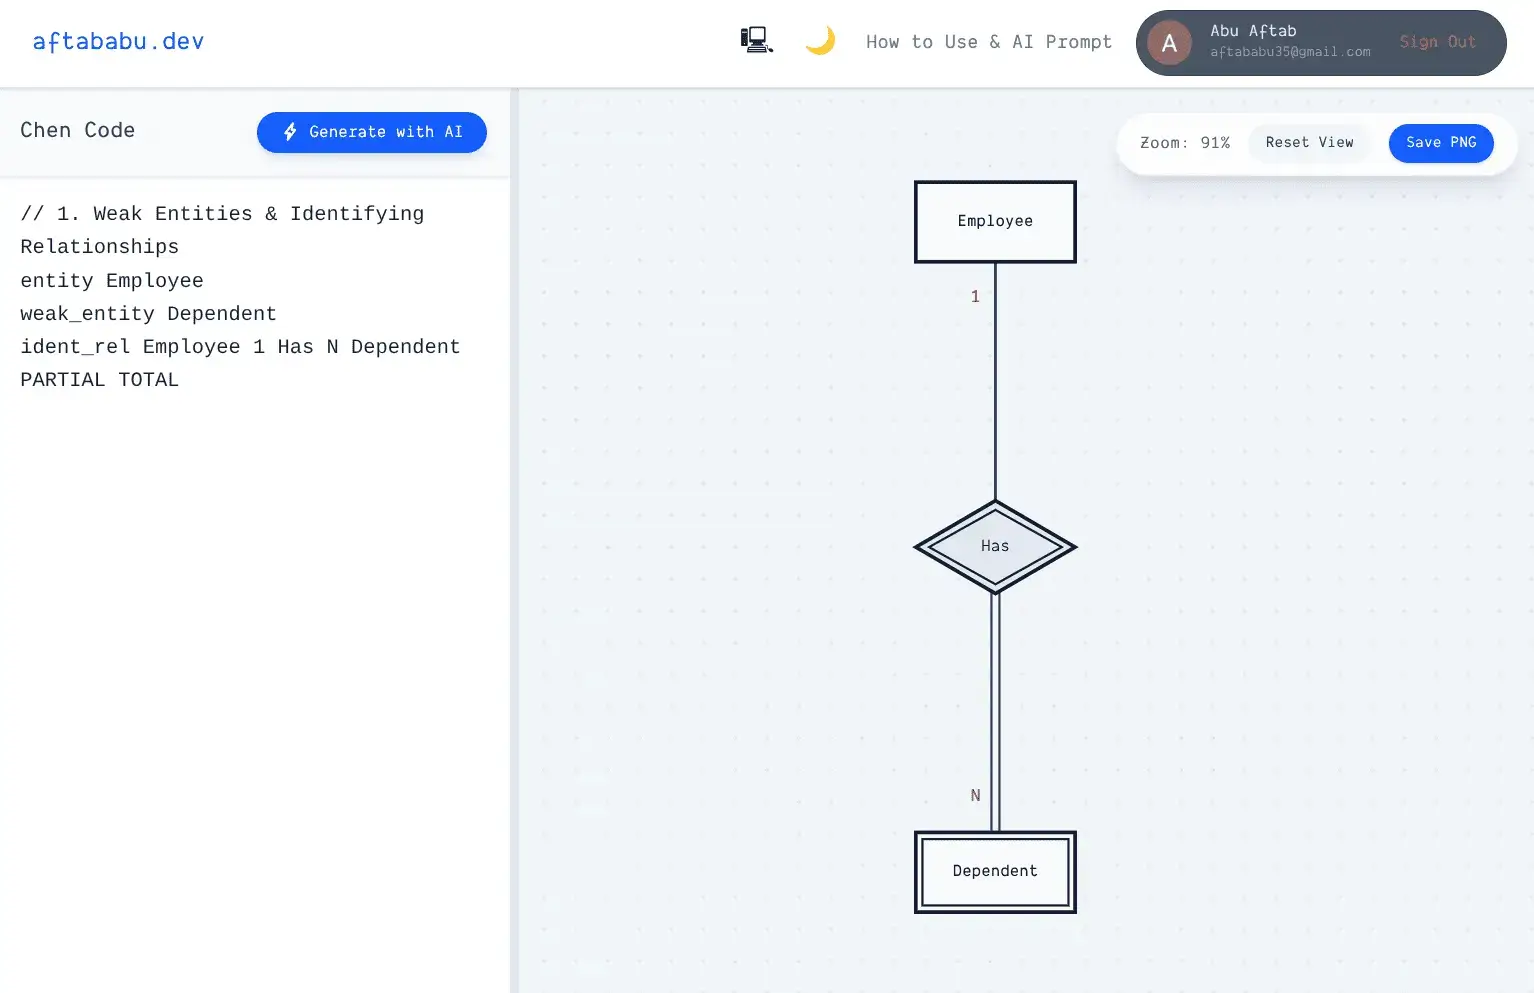1534x993 pixels.
Task: Click the computer device icon in header
Action: (x=756, y=41)
